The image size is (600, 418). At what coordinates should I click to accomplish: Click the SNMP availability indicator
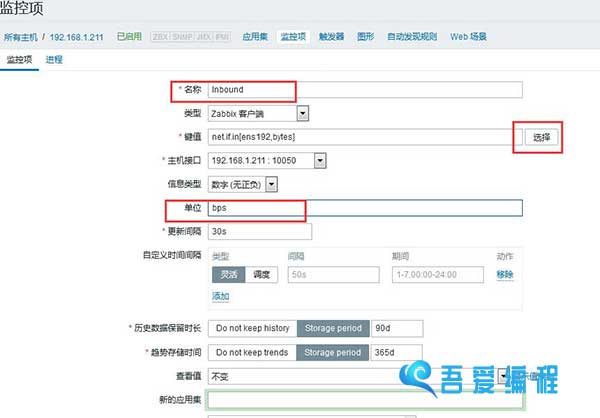pos(182,37)
